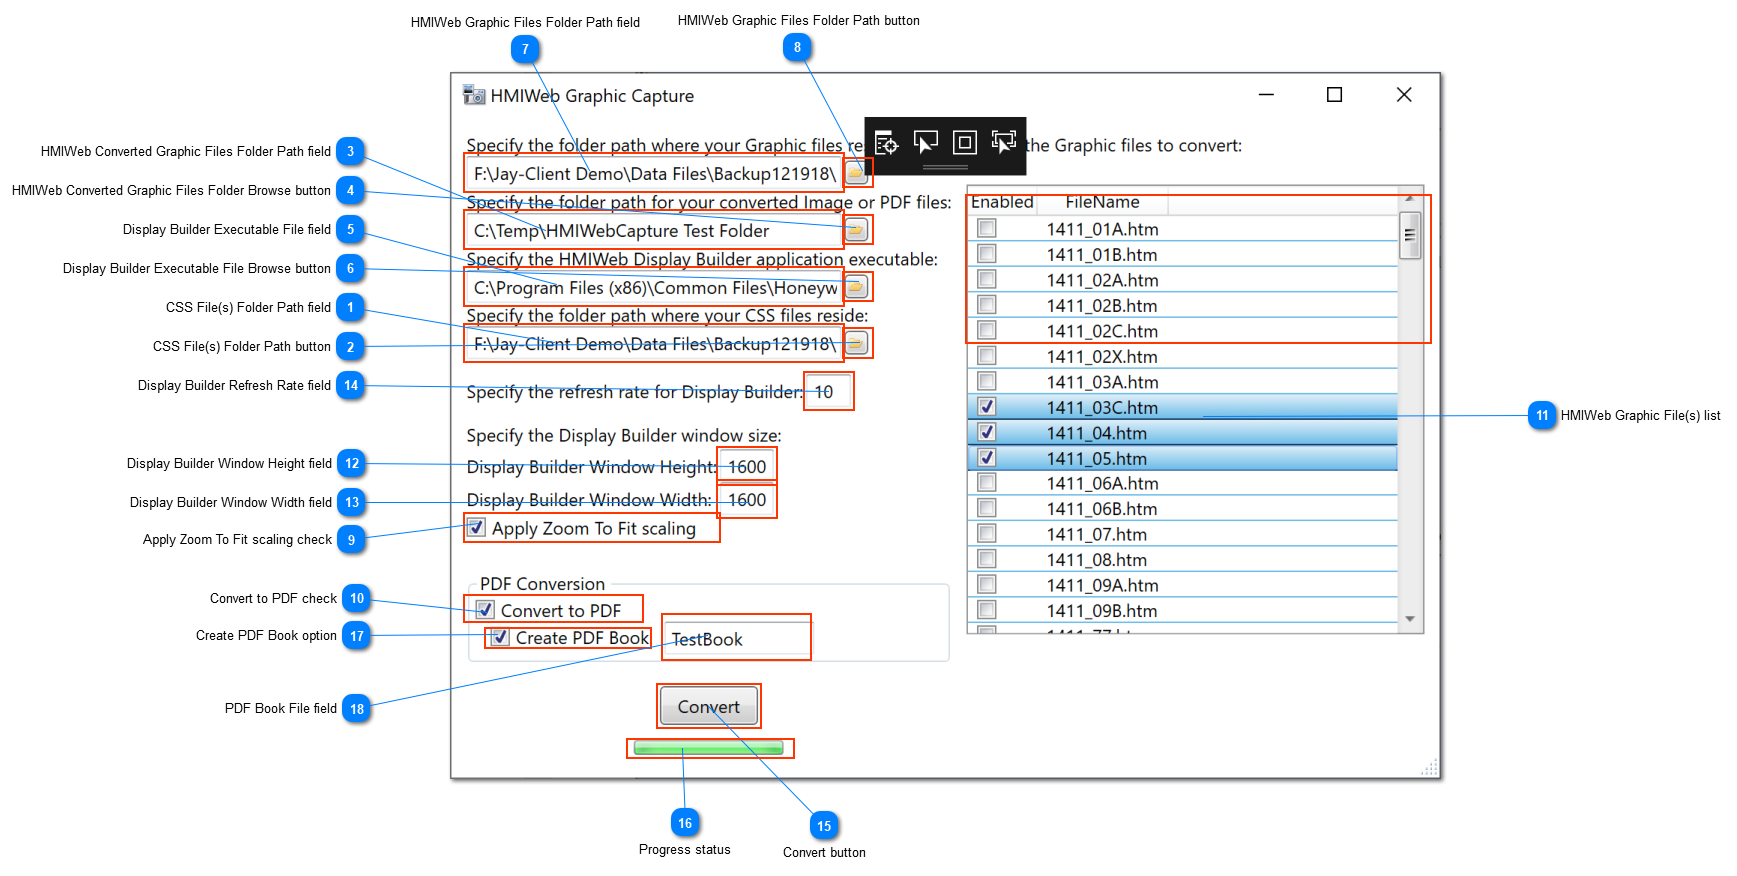
Task: Click the TestBook PDF book name field
Action: coord(736,639)
